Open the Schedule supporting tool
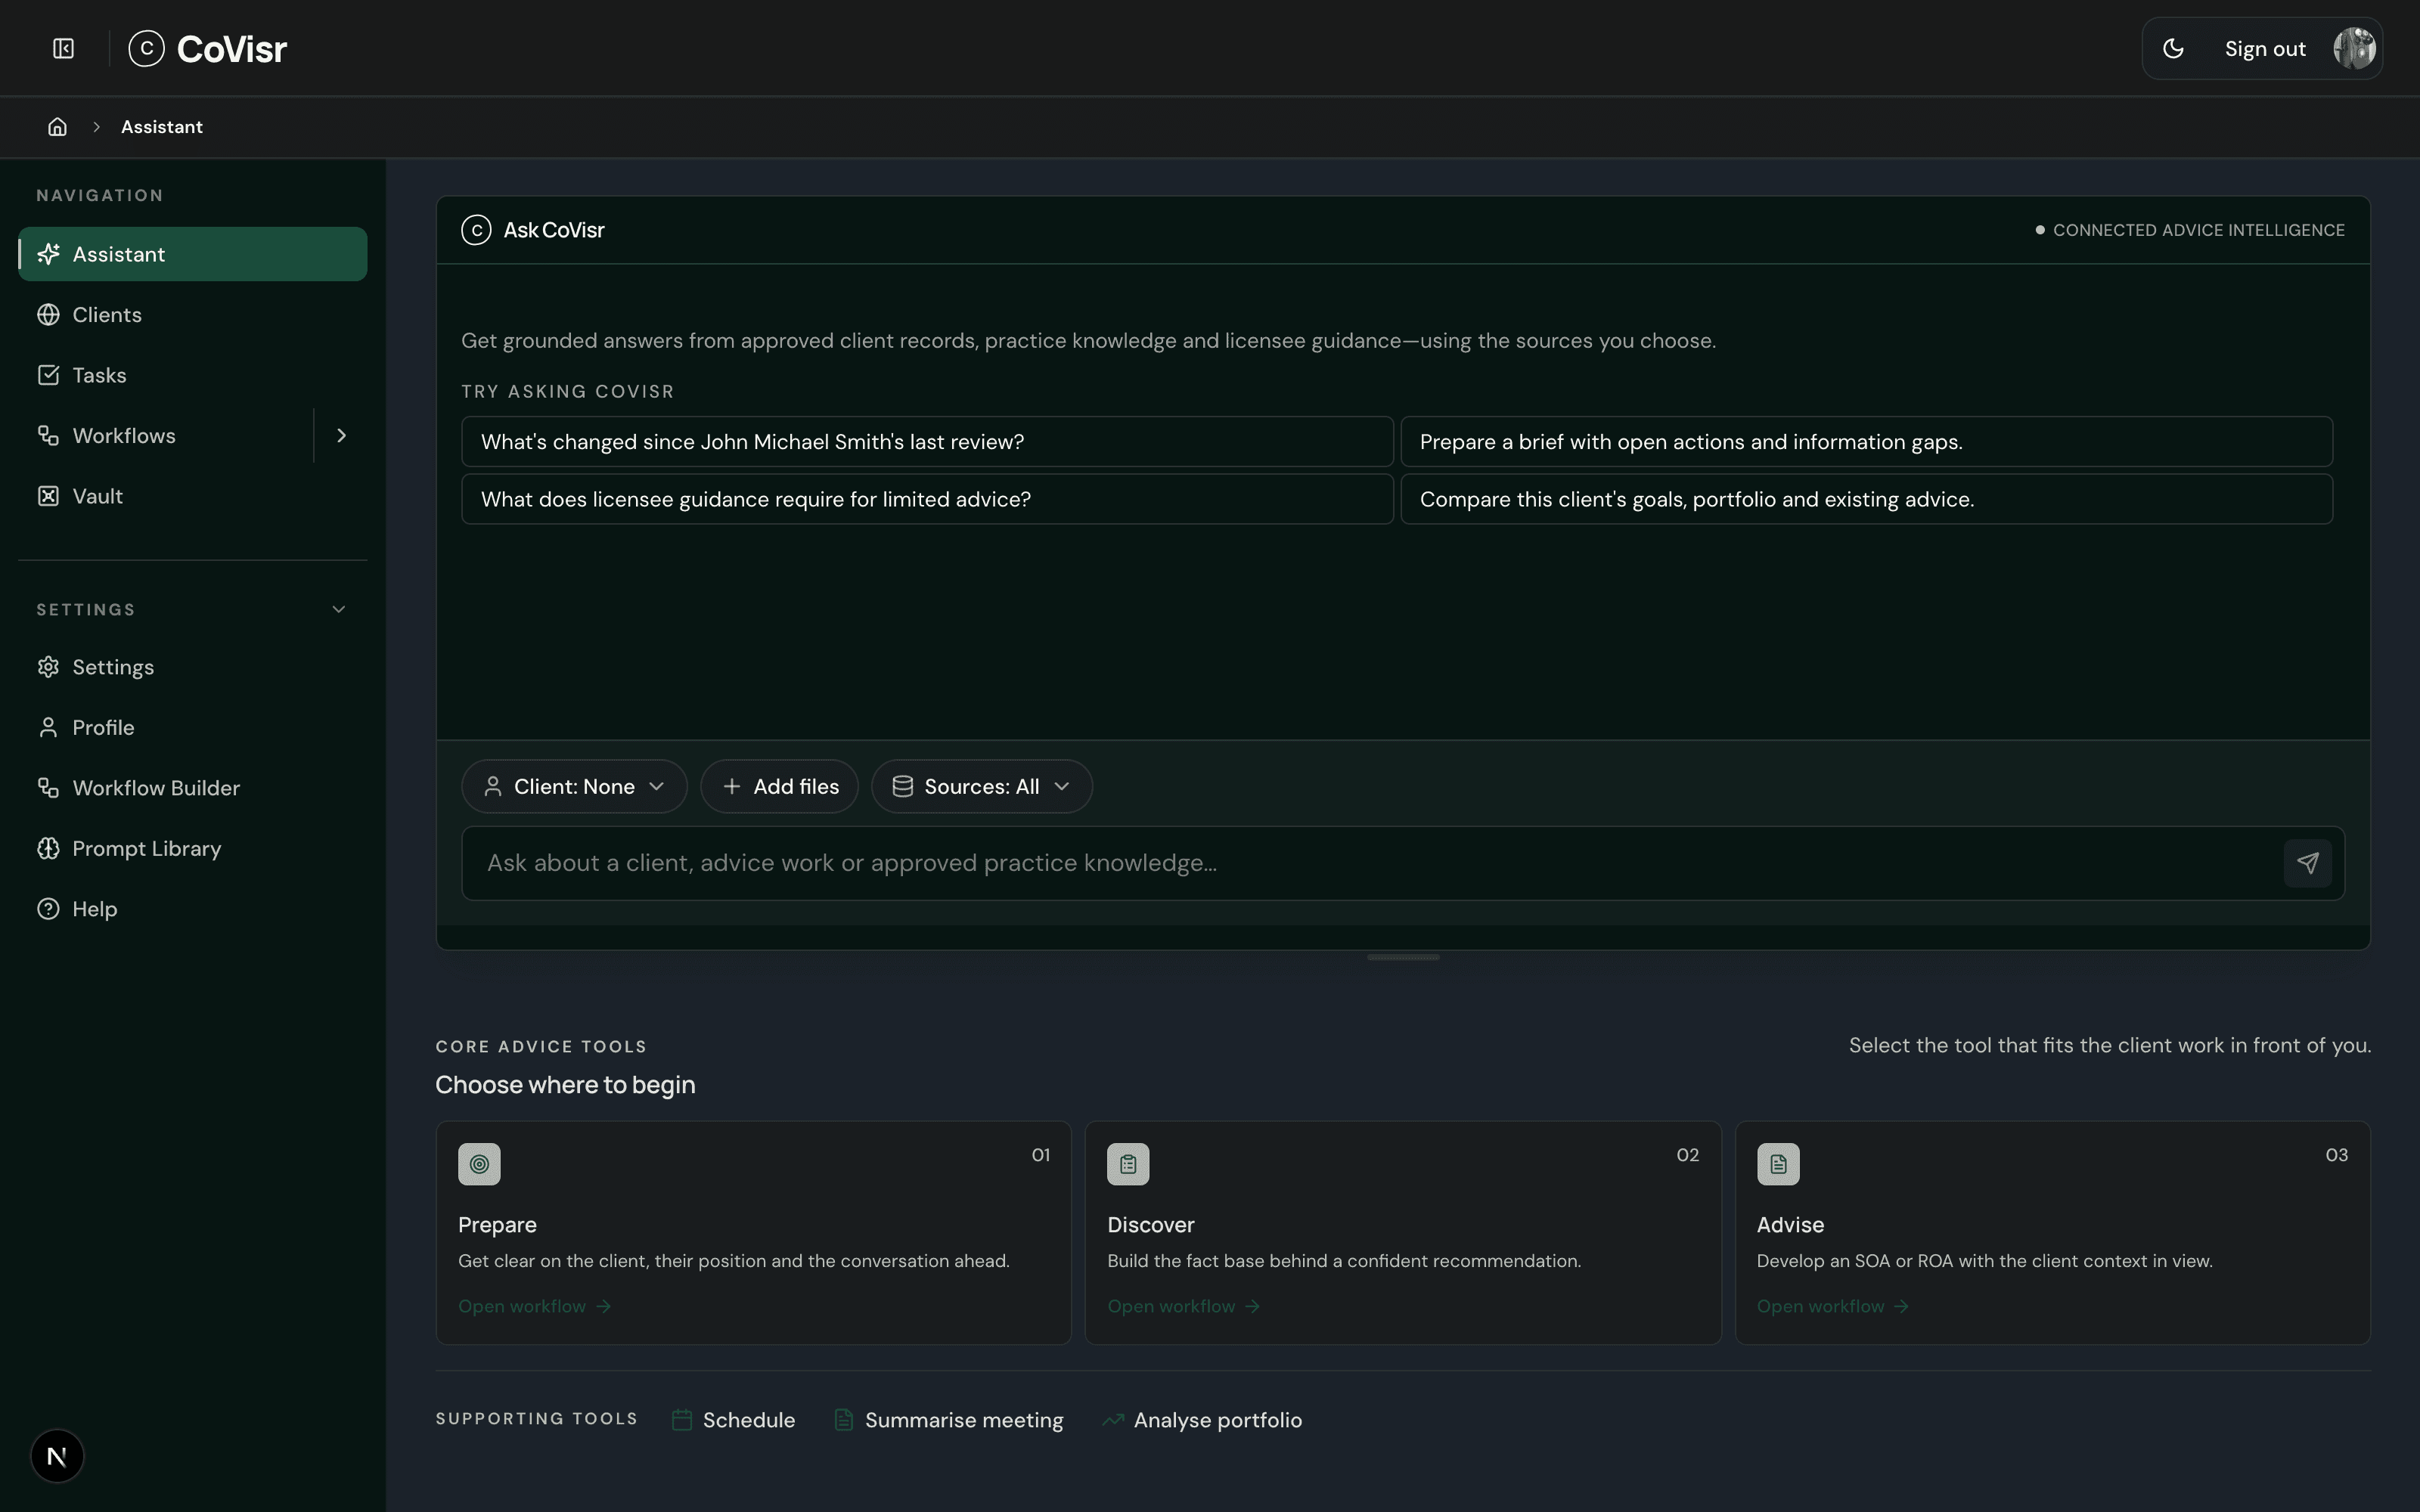Viewport: 2420px width, 1512px height. [x=734, y=1420]
